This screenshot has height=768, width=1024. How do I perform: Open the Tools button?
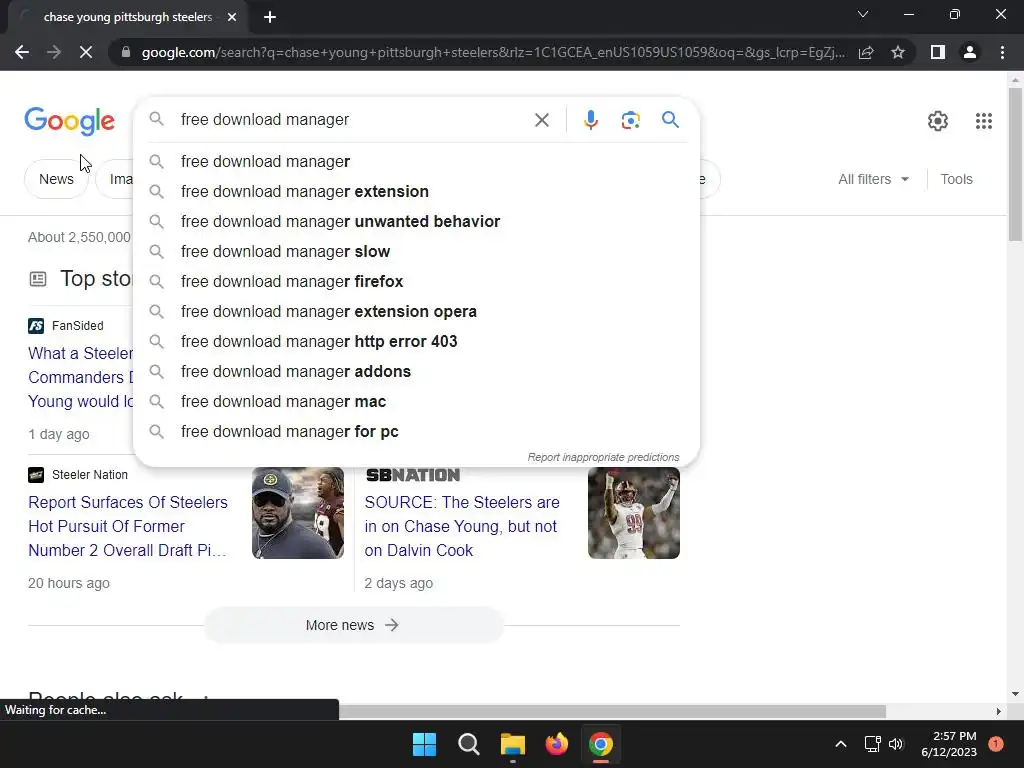[956, 179]
